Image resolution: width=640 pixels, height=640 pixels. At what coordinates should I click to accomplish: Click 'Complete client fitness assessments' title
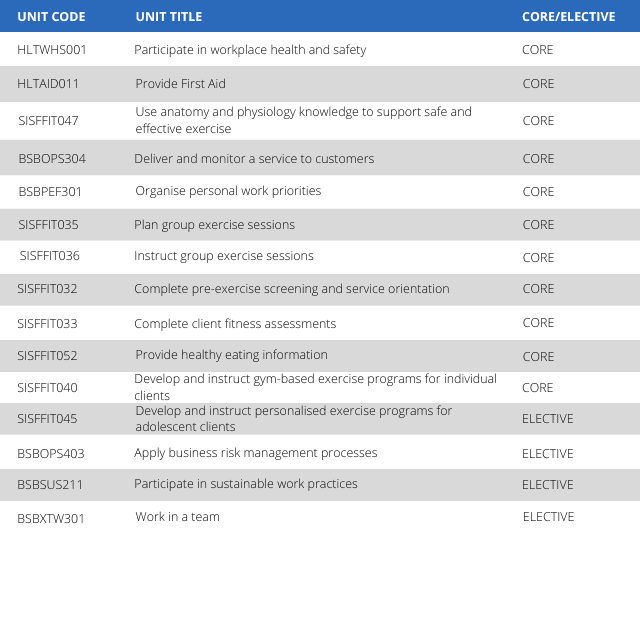[235, 324]
